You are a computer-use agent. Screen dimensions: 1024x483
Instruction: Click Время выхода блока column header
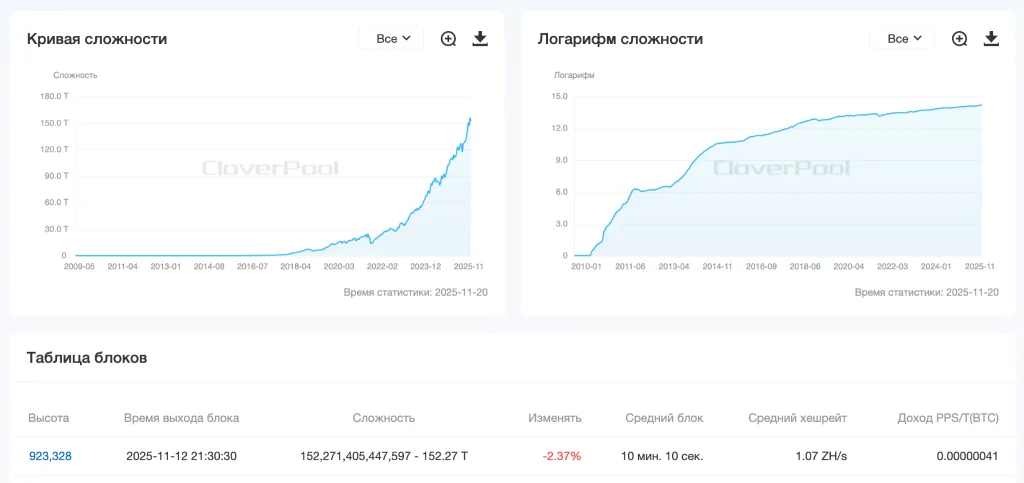click(x=181, y=418)
